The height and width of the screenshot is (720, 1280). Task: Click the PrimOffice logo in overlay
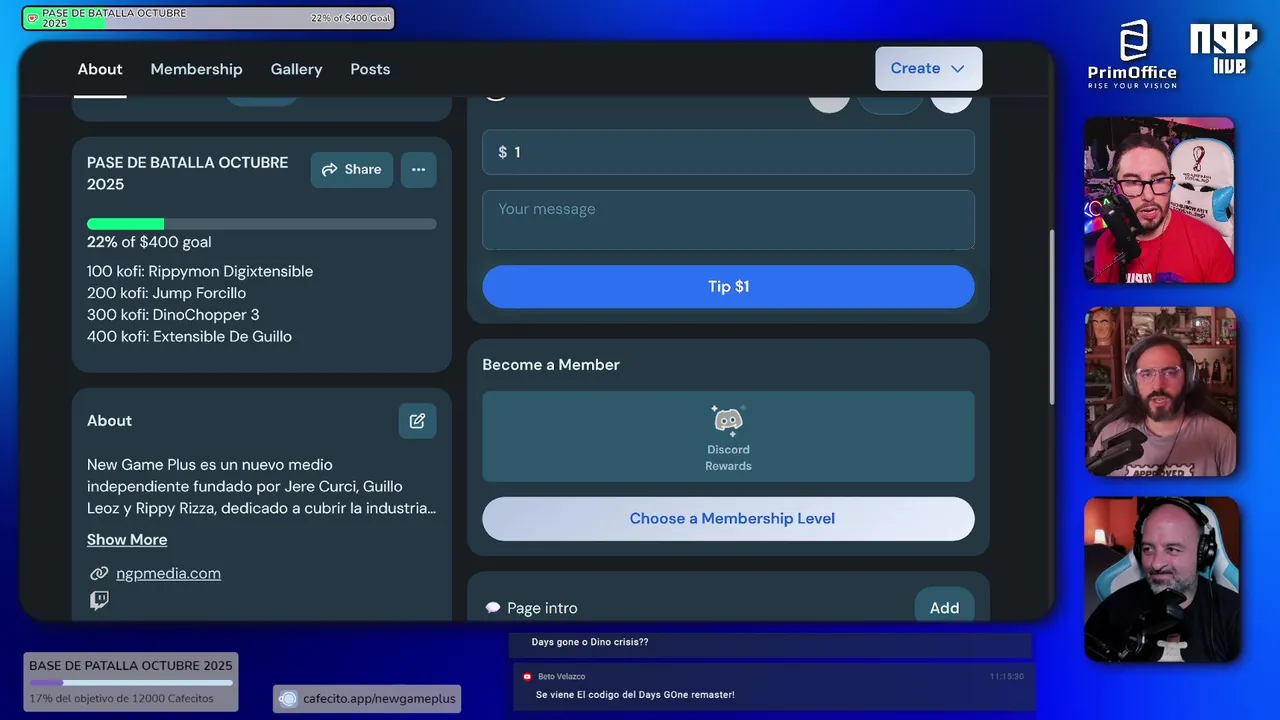pos(1132,54)
